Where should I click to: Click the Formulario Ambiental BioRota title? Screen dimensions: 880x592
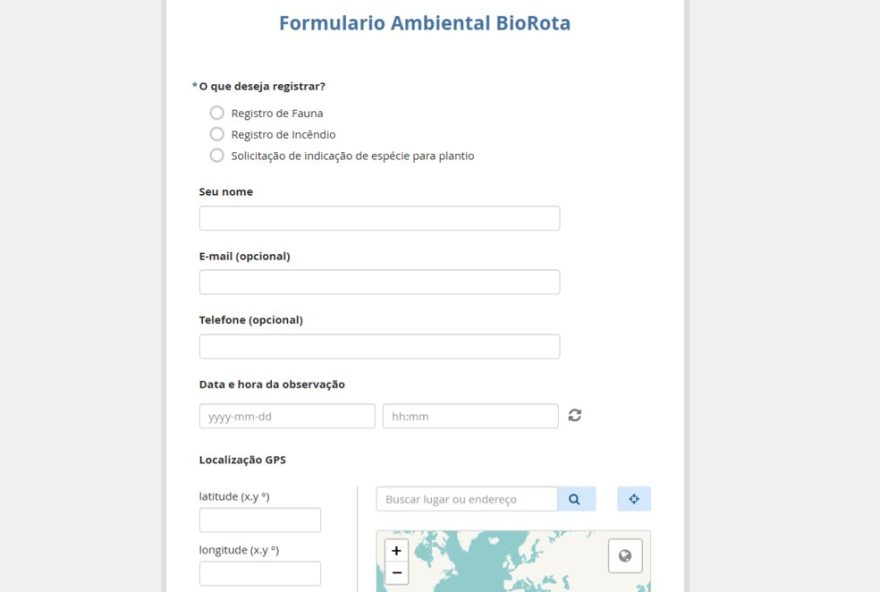(424, 23)
